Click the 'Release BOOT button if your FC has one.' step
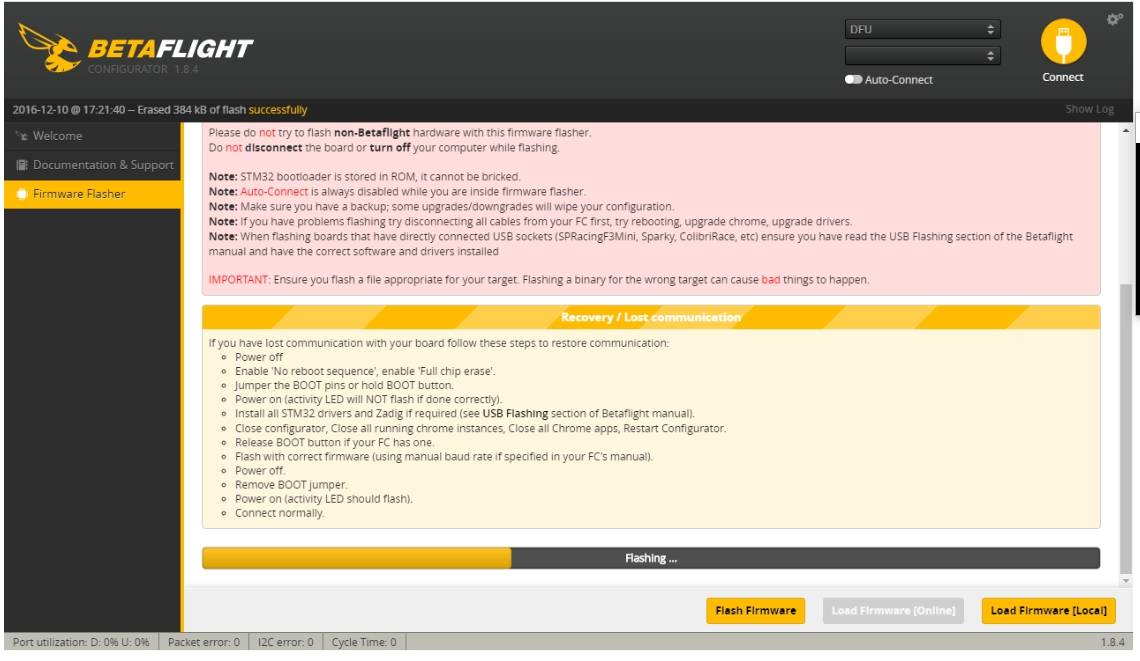 pos(334,442)
